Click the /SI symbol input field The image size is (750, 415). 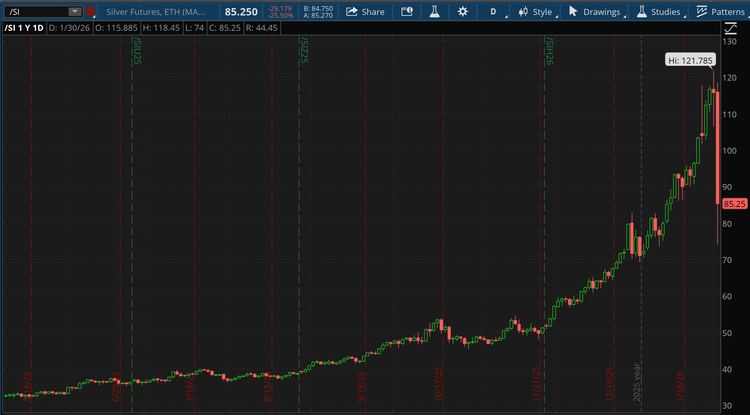pos(35,12)
